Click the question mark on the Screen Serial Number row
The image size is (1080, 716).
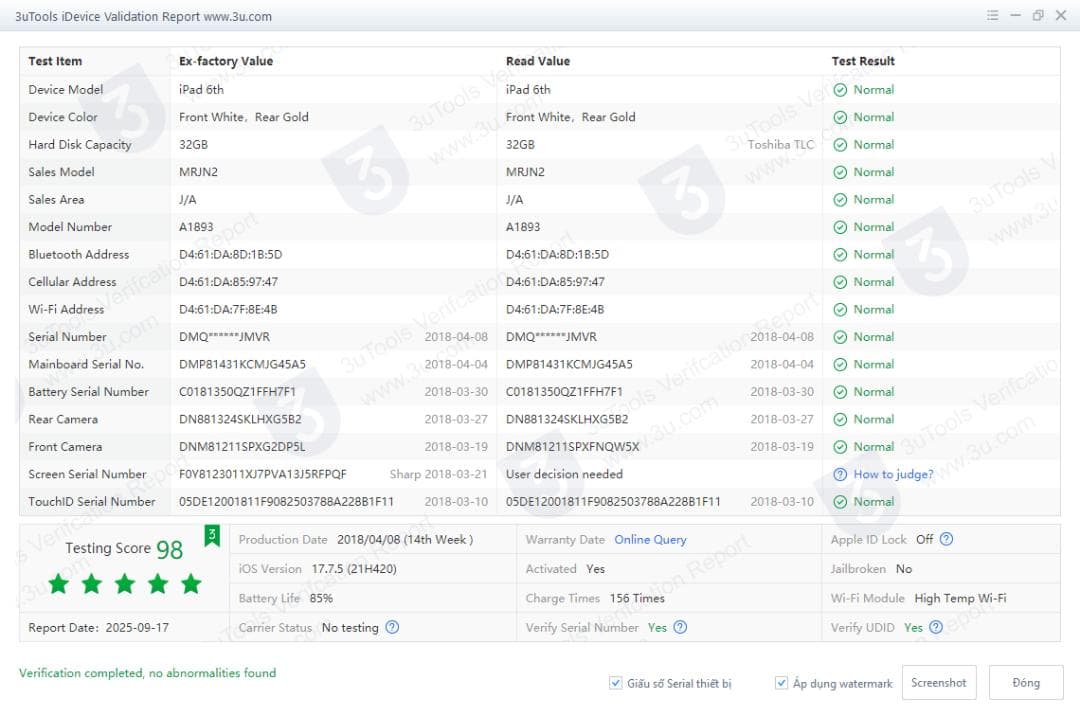[x=840, y=474]
